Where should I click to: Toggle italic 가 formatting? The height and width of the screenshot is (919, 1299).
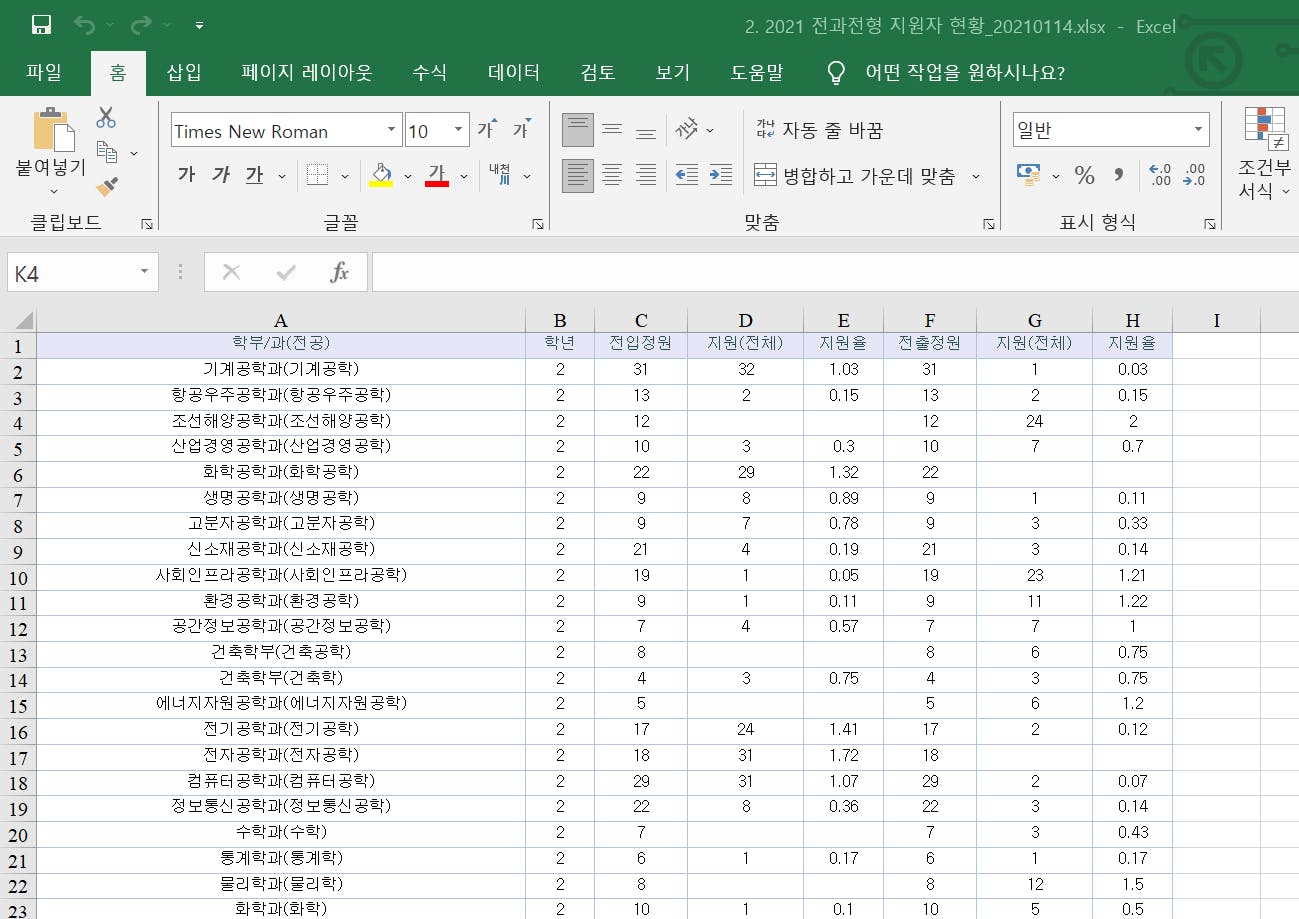coord(221,175)
